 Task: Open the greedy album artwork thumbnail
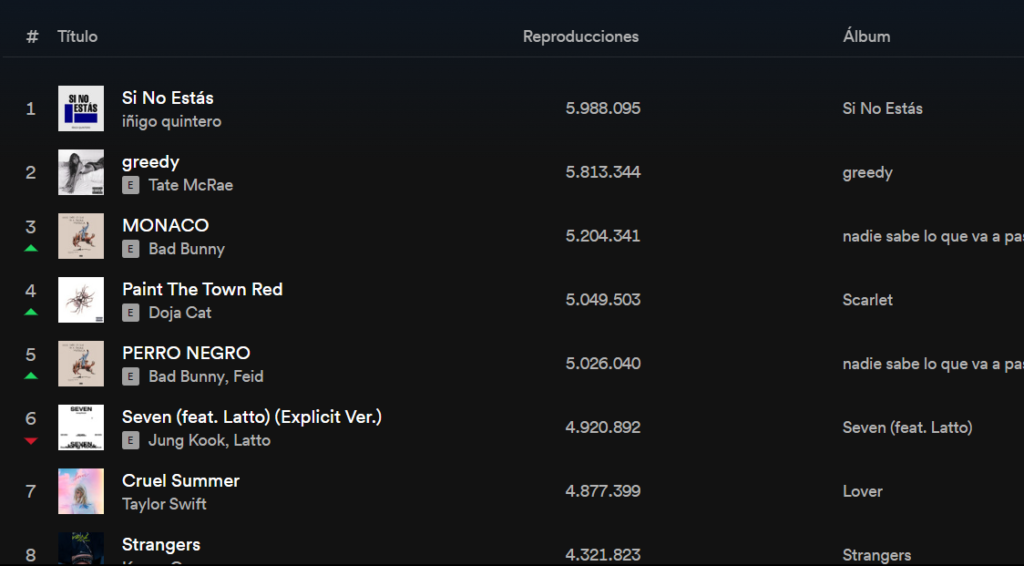[81, 172]
